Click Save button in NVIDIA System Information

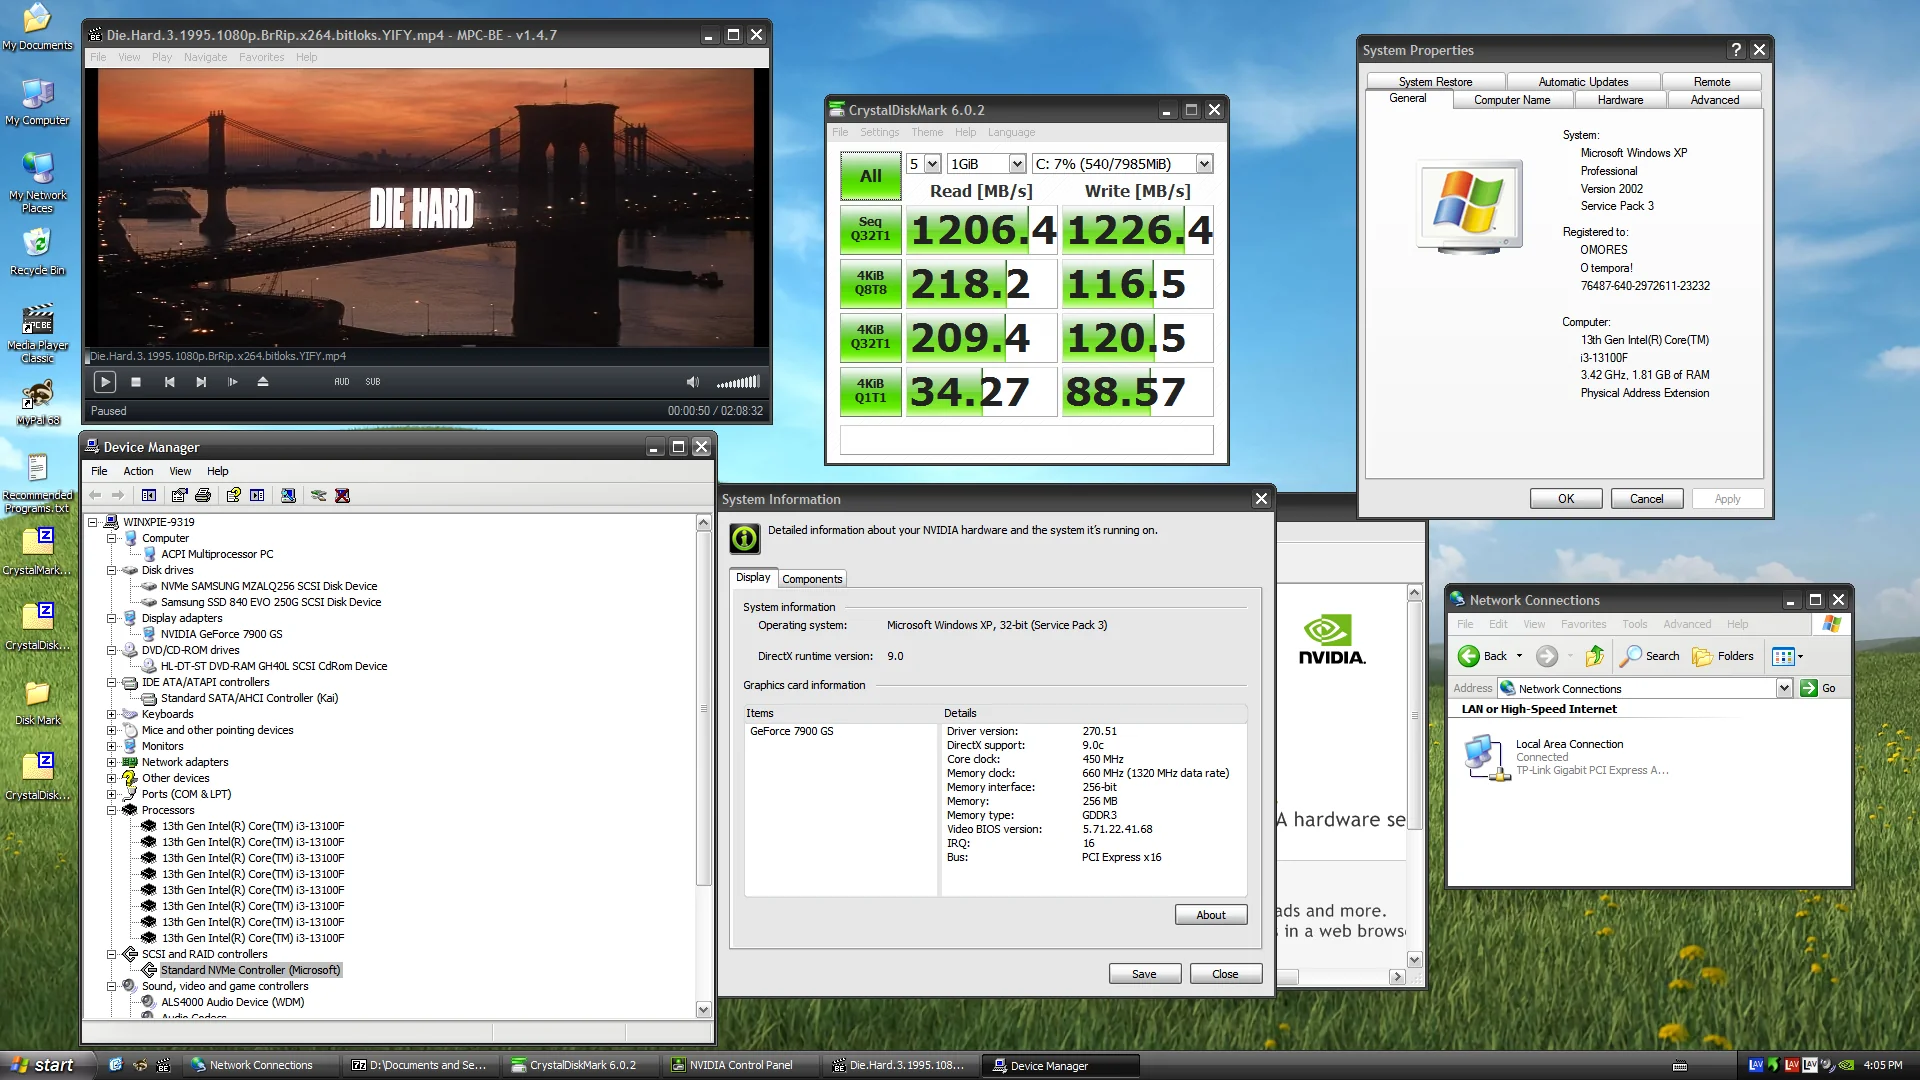[1143, 973]
